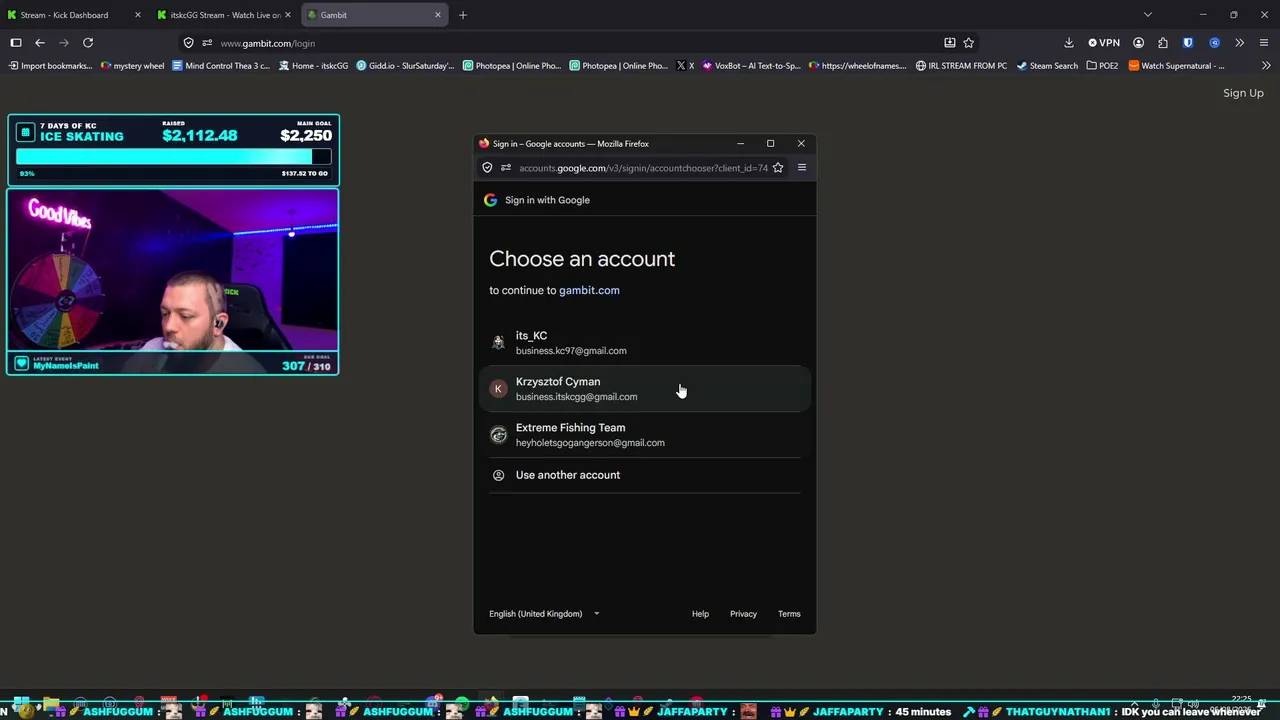The height and width of the screenshot is (720, 1280).
Task: Choose the Krzysztof Cyman account
Action: tap(645, 389)
